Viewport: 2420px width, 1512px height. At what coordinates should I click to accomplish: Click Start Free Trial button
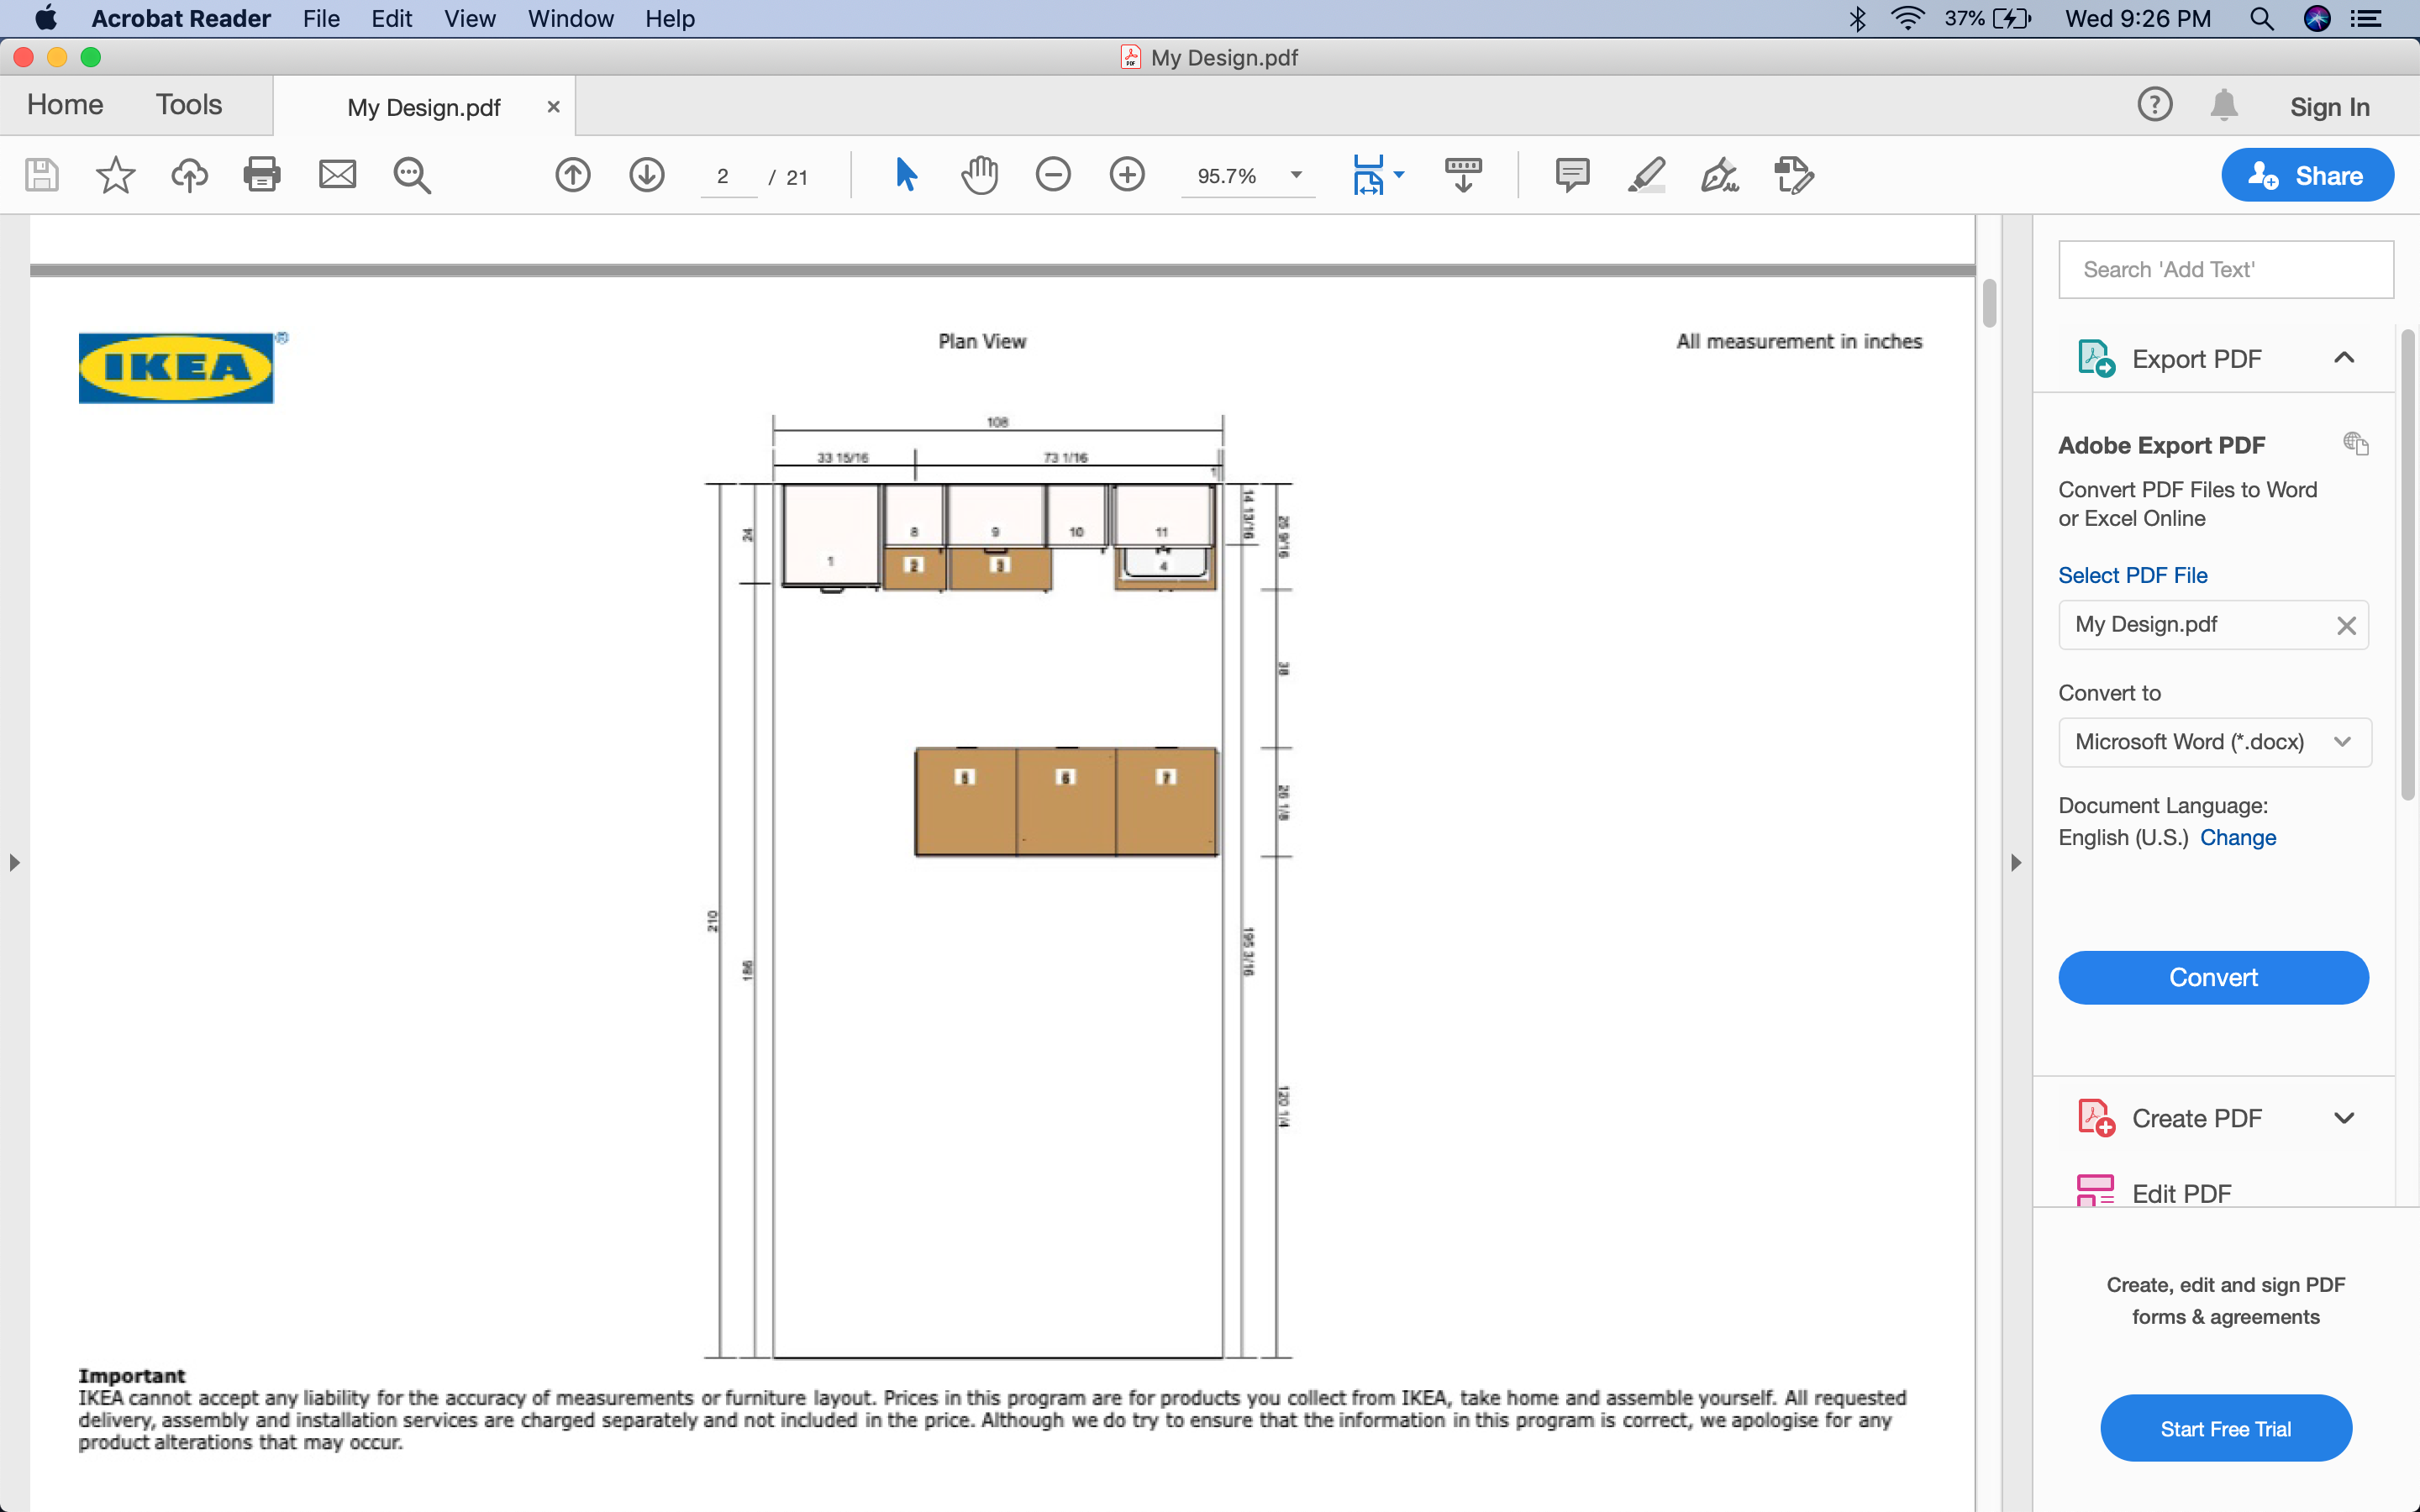click(2226, 1428)
